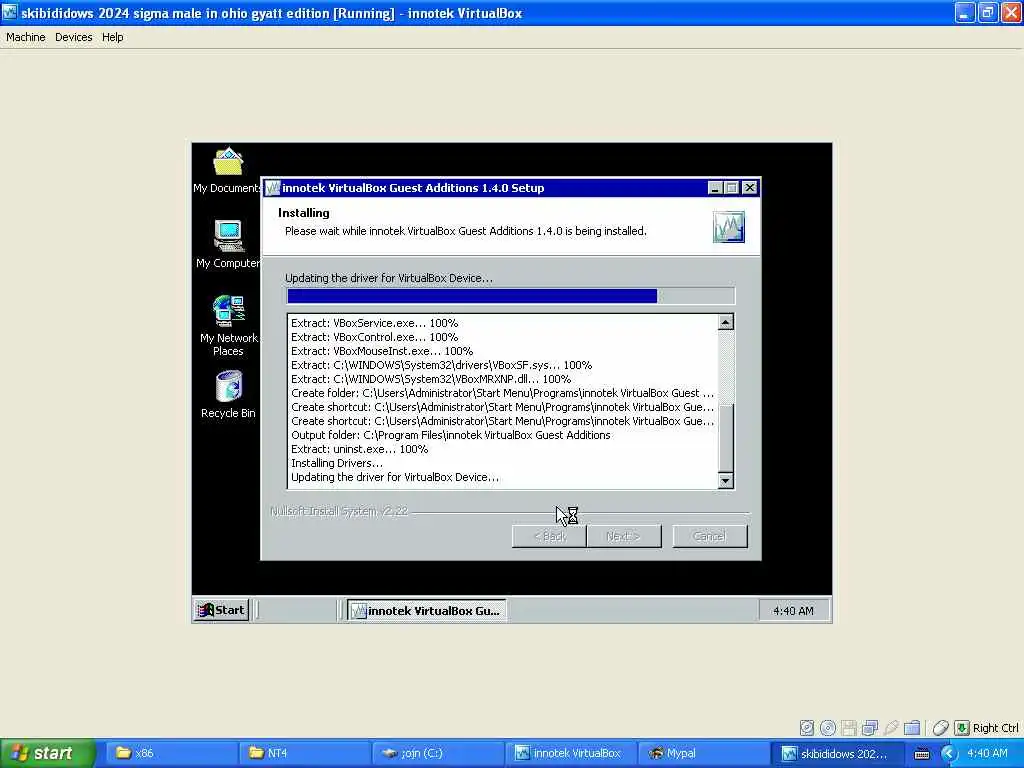1024x768 pixels.
Task: Select My Network Places on guest desktop
Action: [228, 325]
